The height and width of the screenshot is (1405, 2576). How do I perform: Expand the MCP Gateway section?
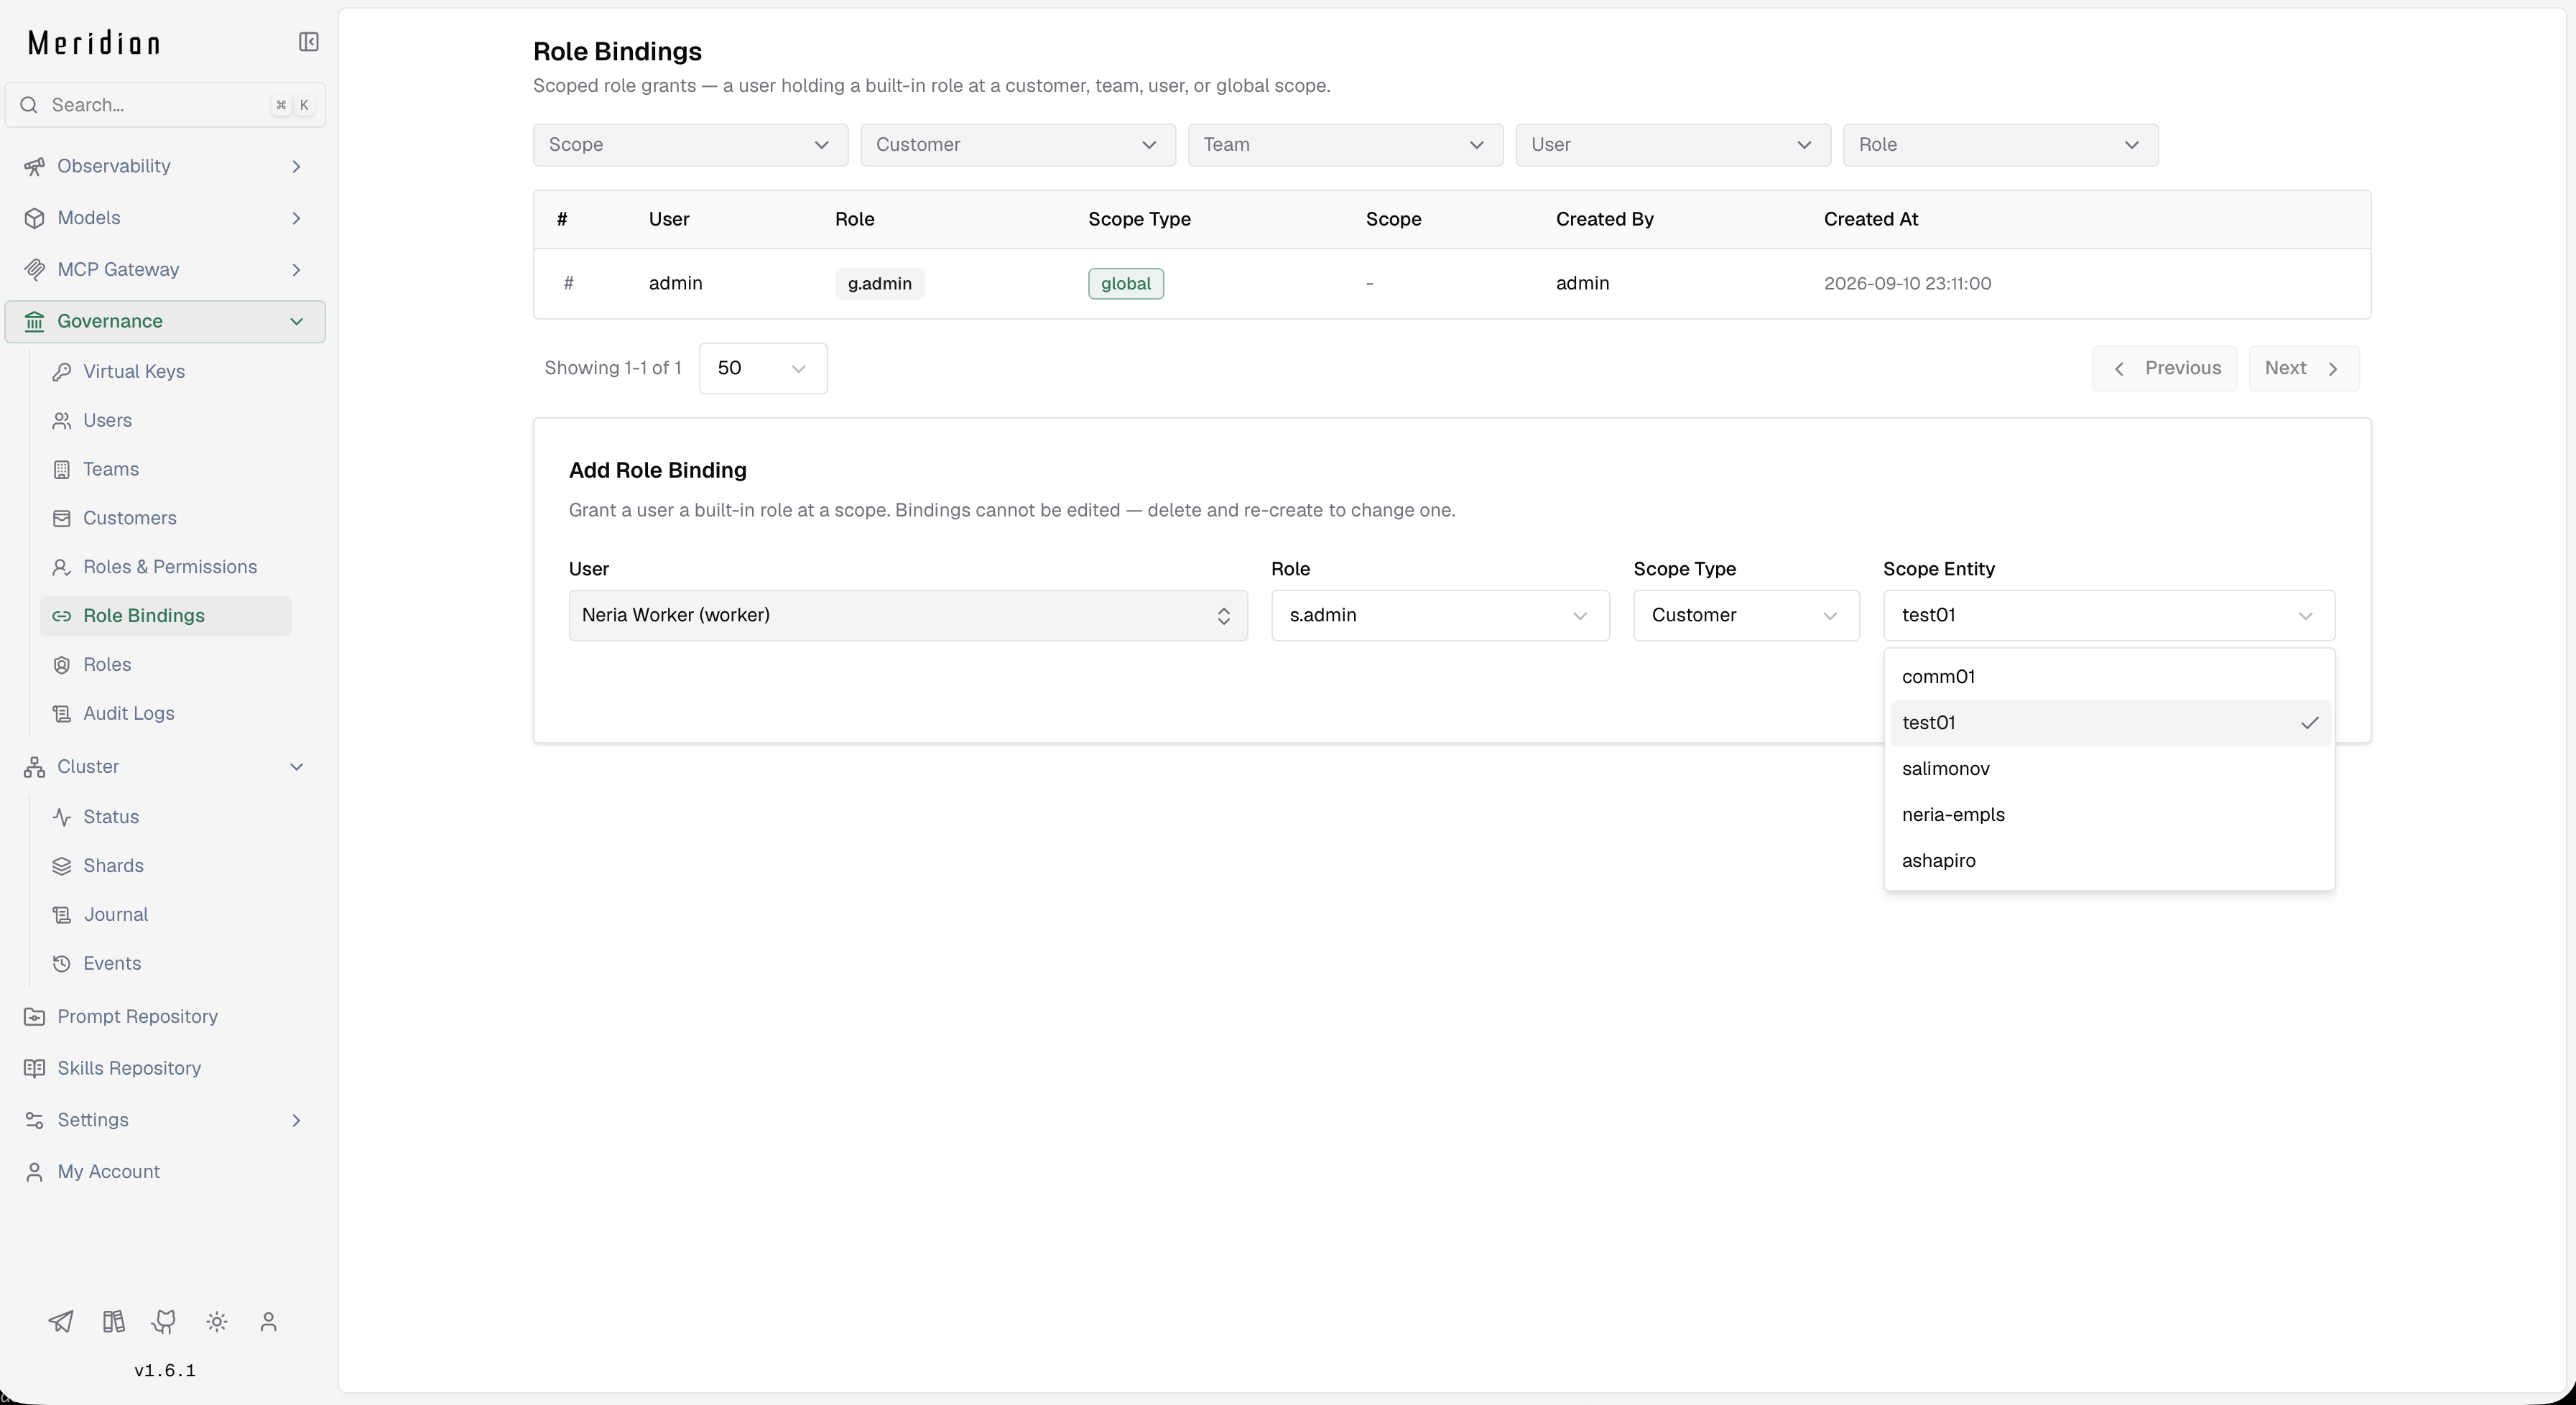click(165, 270)
